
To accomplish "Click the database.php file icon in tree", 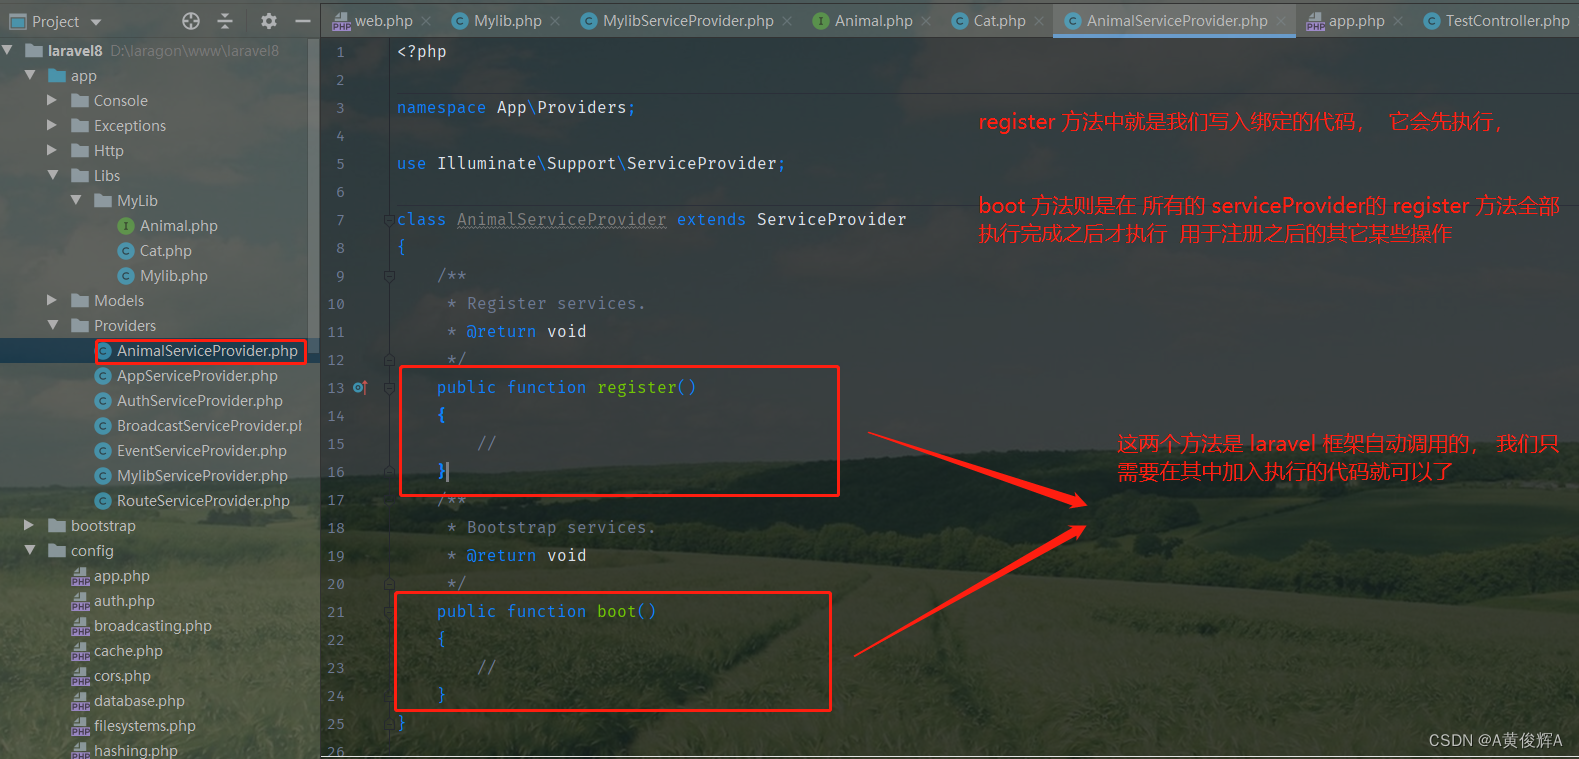I will tap(81, 702).
